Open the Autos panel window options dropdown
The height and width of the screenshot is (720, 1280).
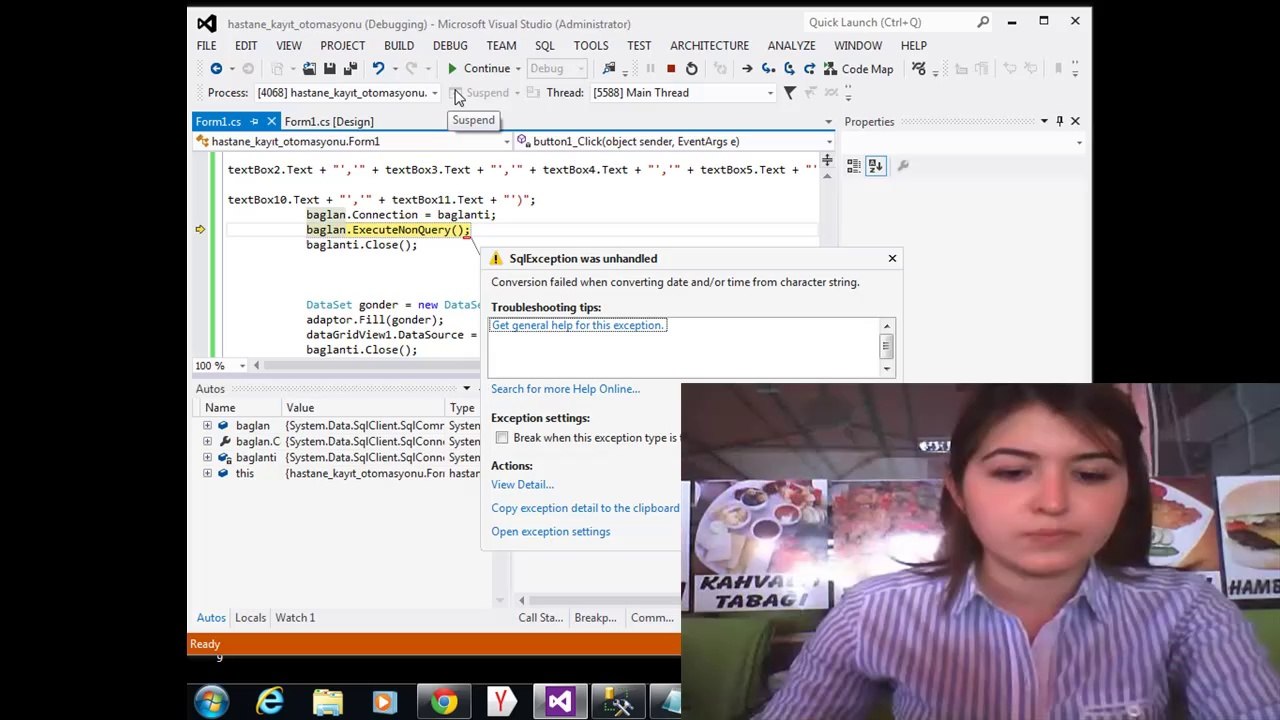(x=466, y=389)
